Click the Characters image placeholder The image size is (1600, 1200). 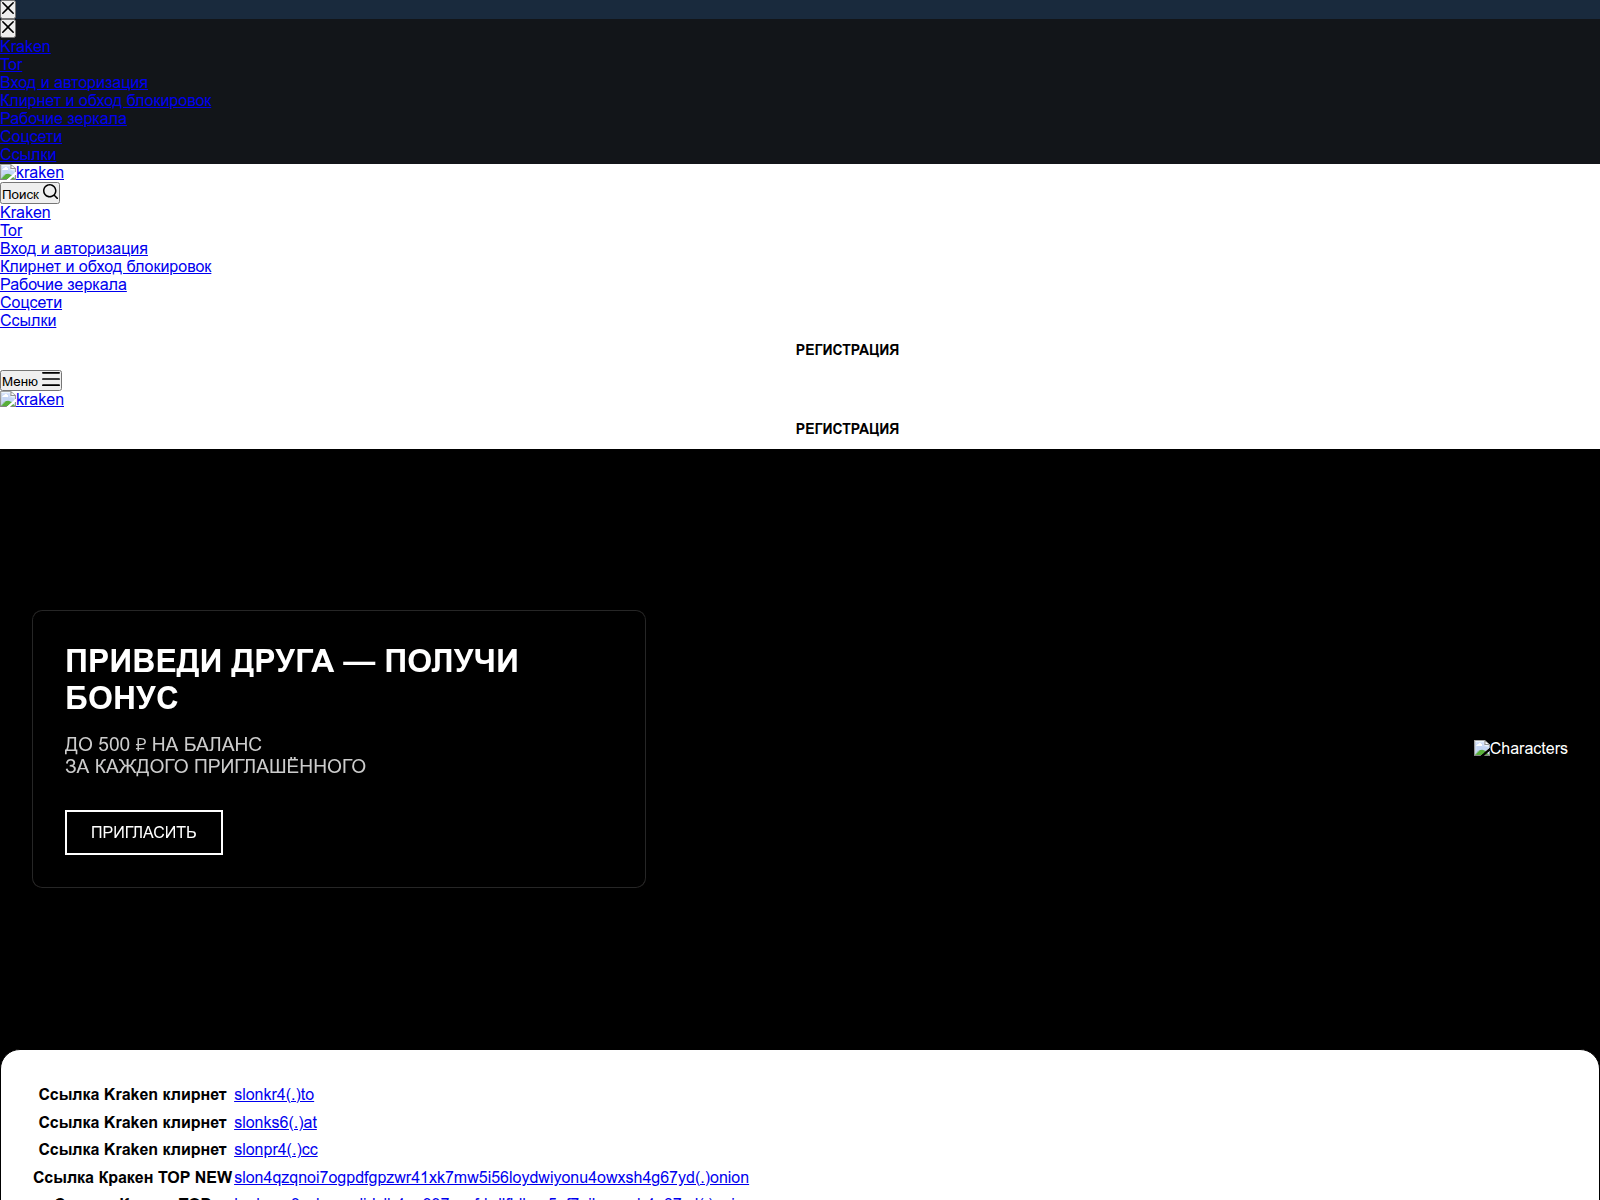point(1520,748)
